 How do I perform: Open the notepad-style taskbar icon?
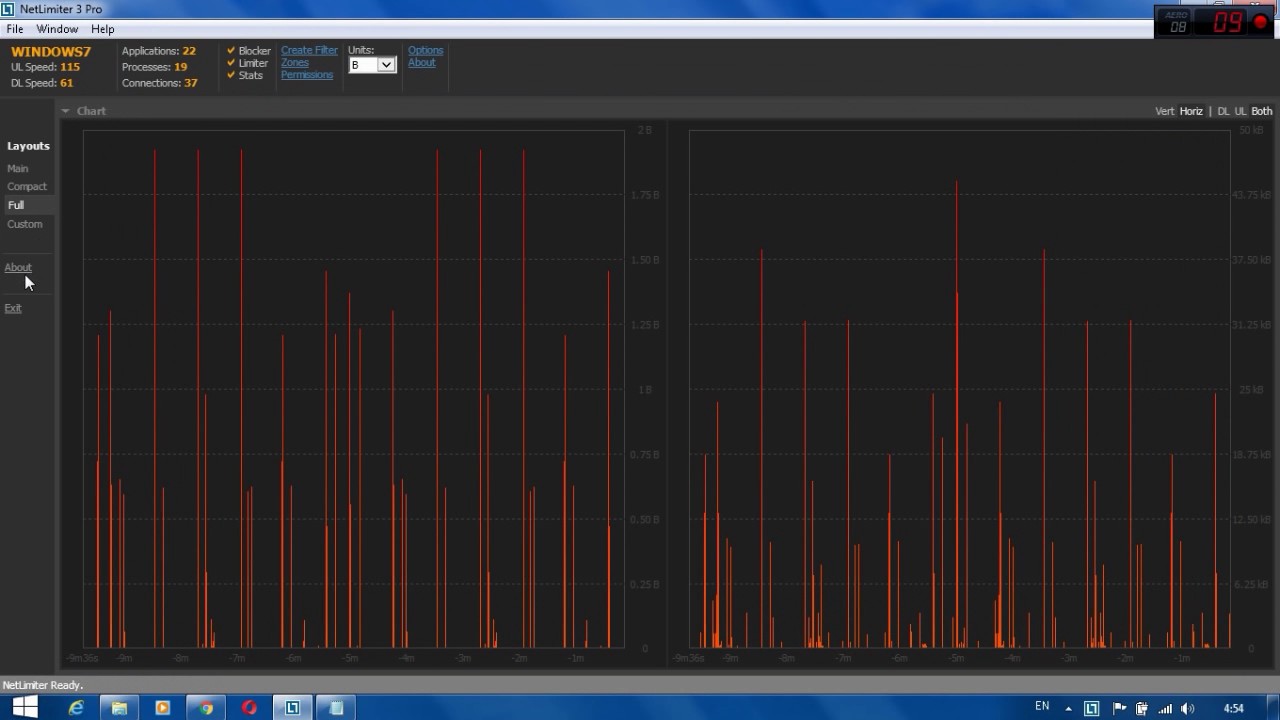[x=336, y=708]
